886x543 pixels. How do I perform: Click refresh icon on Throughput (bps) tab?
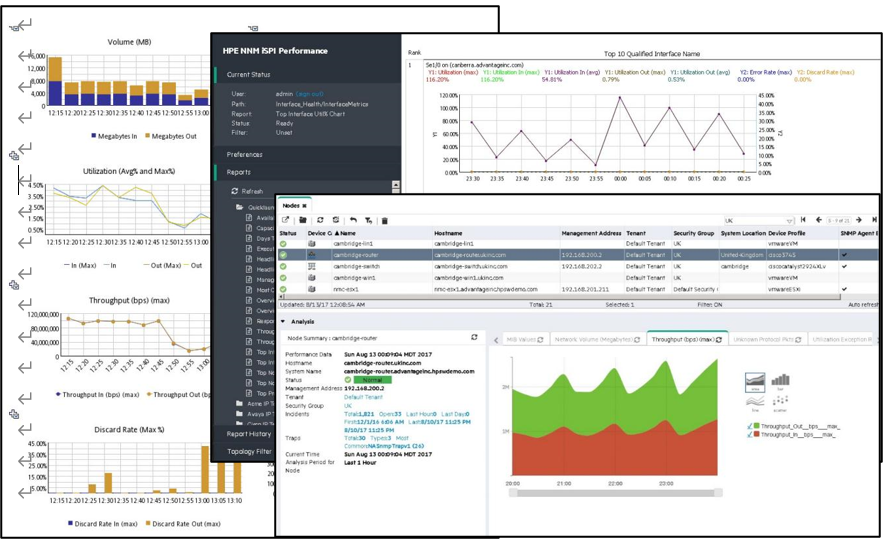[x=719, y=340]
